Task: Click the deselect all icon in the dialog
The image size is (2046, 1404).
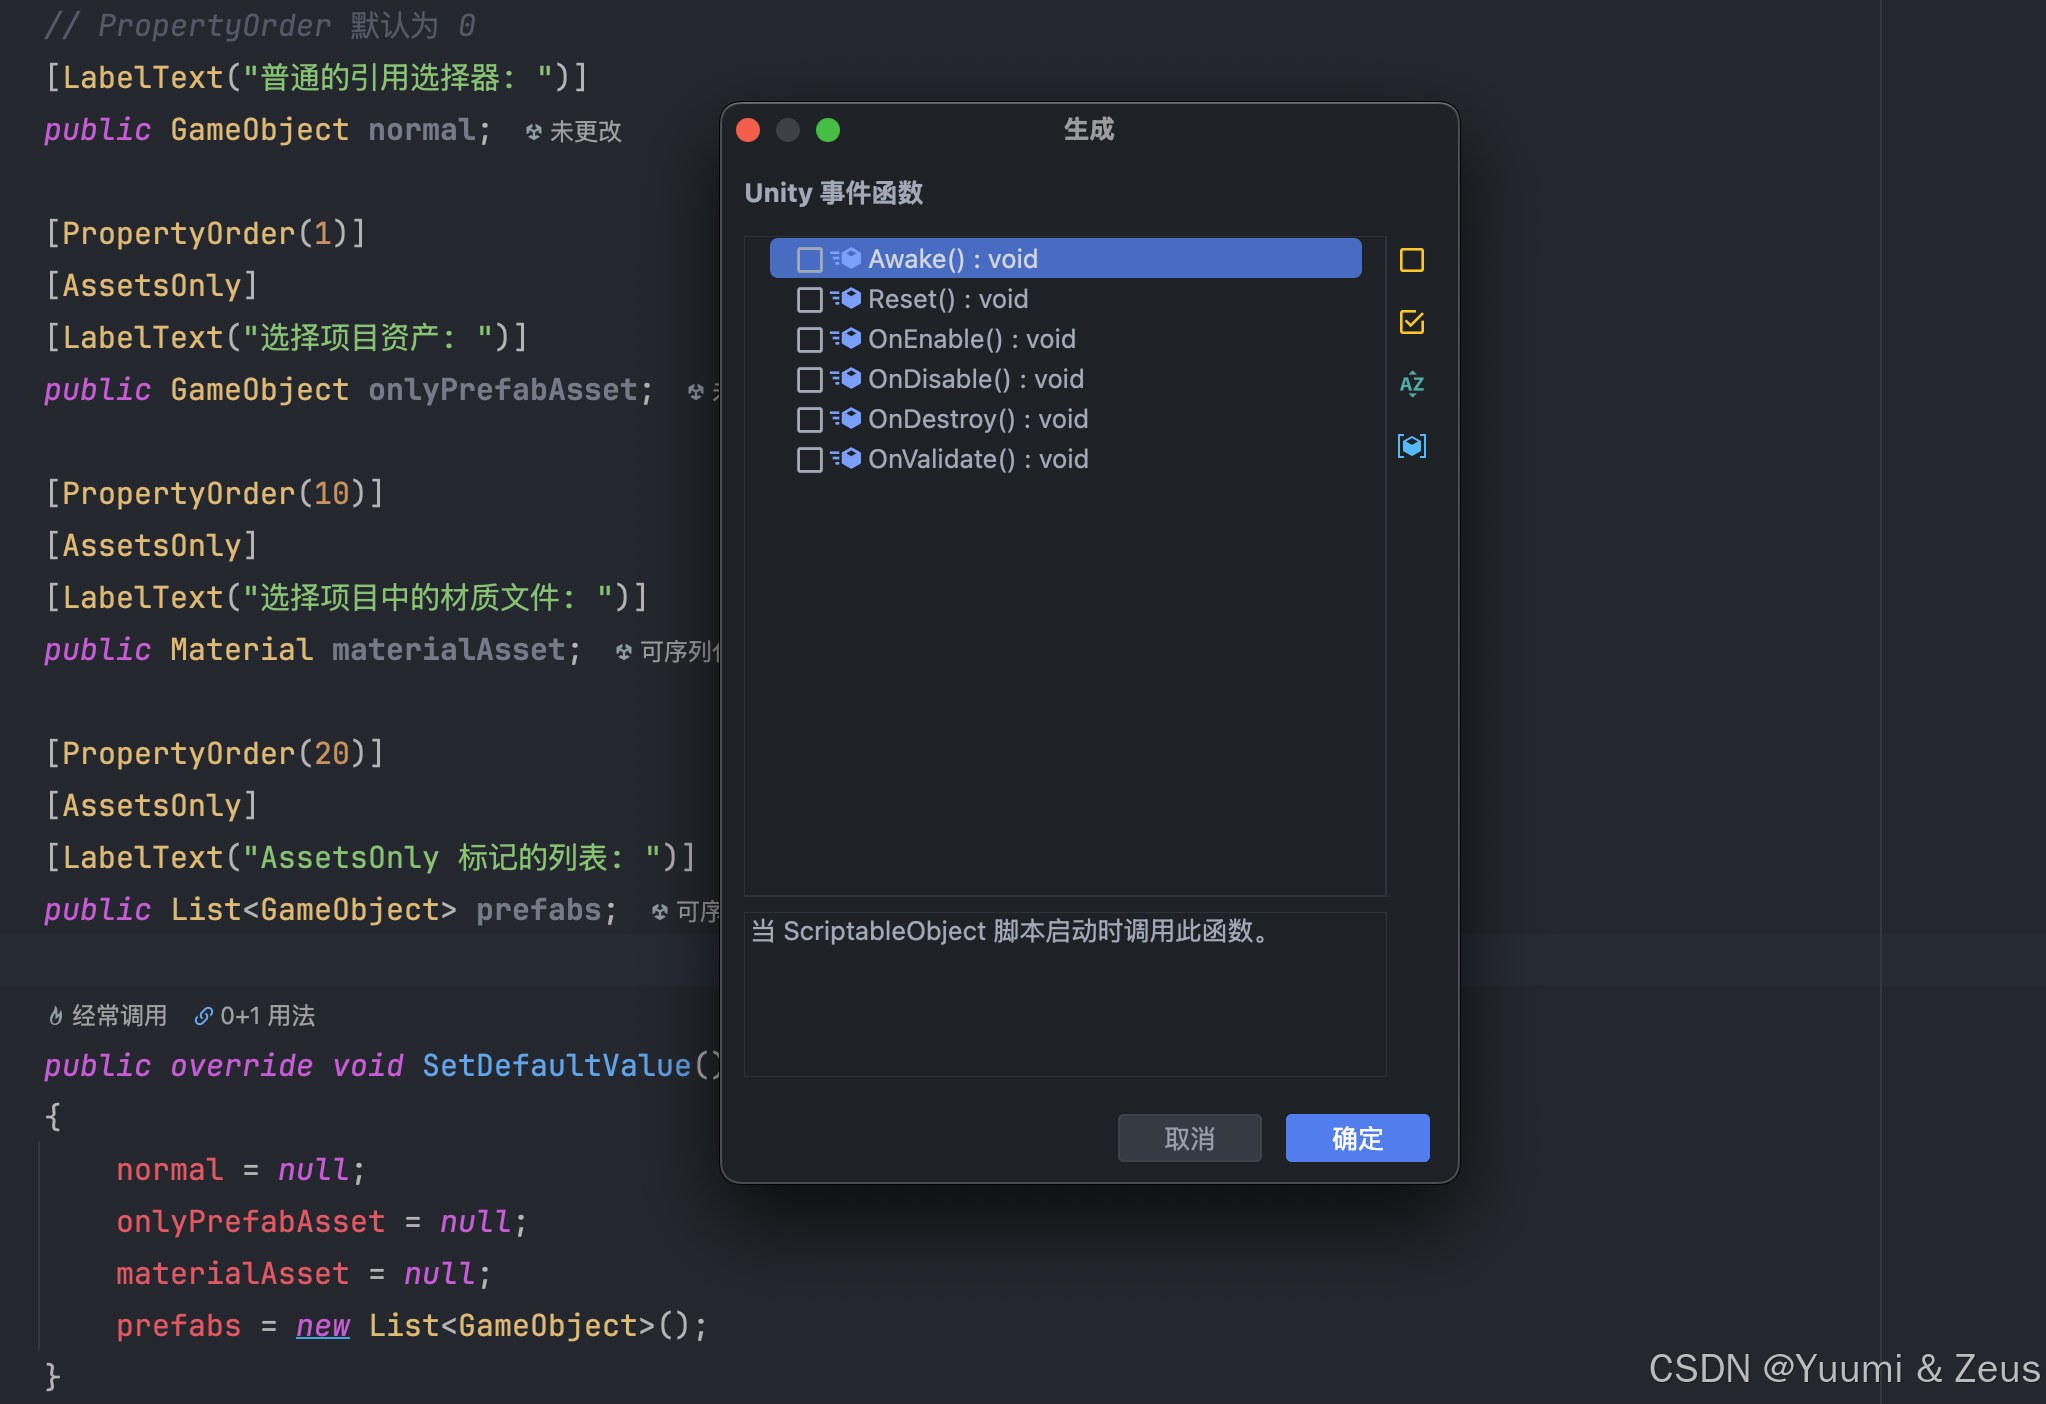Action: (x=1411, y=260)
